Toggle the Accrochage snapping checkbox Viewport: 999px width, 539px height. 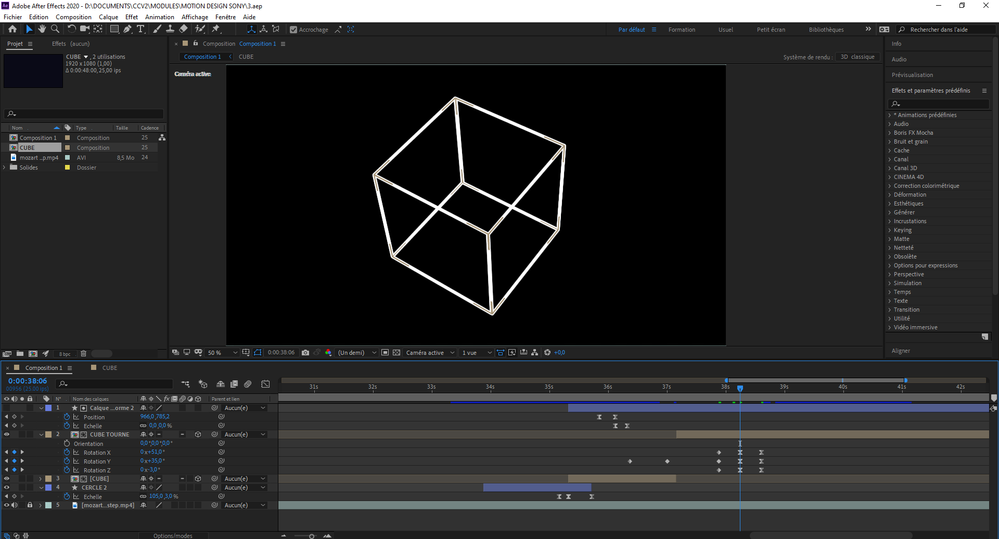[293, 30]
